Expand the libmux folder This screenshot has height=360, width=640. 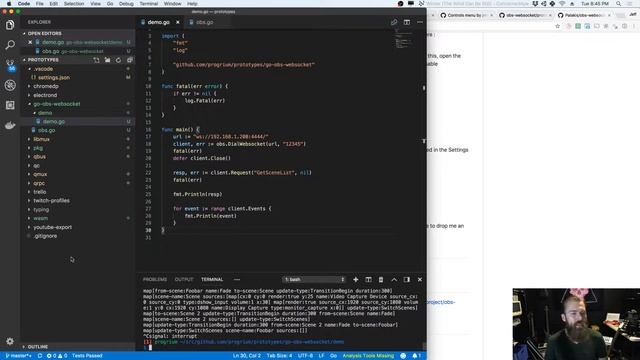point(41,139)
